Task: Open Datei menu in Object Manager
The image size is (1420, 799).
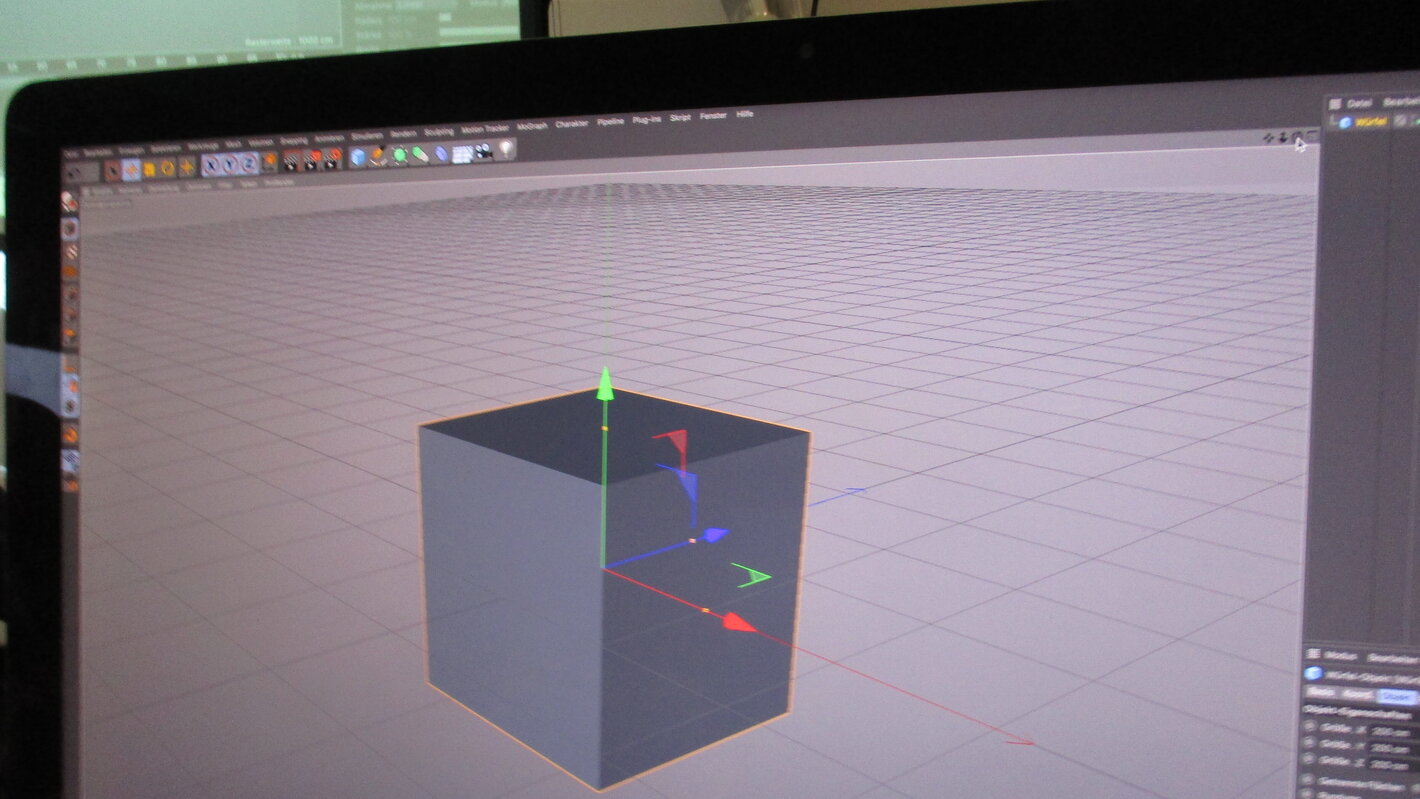Action: tap(1359, 103)
